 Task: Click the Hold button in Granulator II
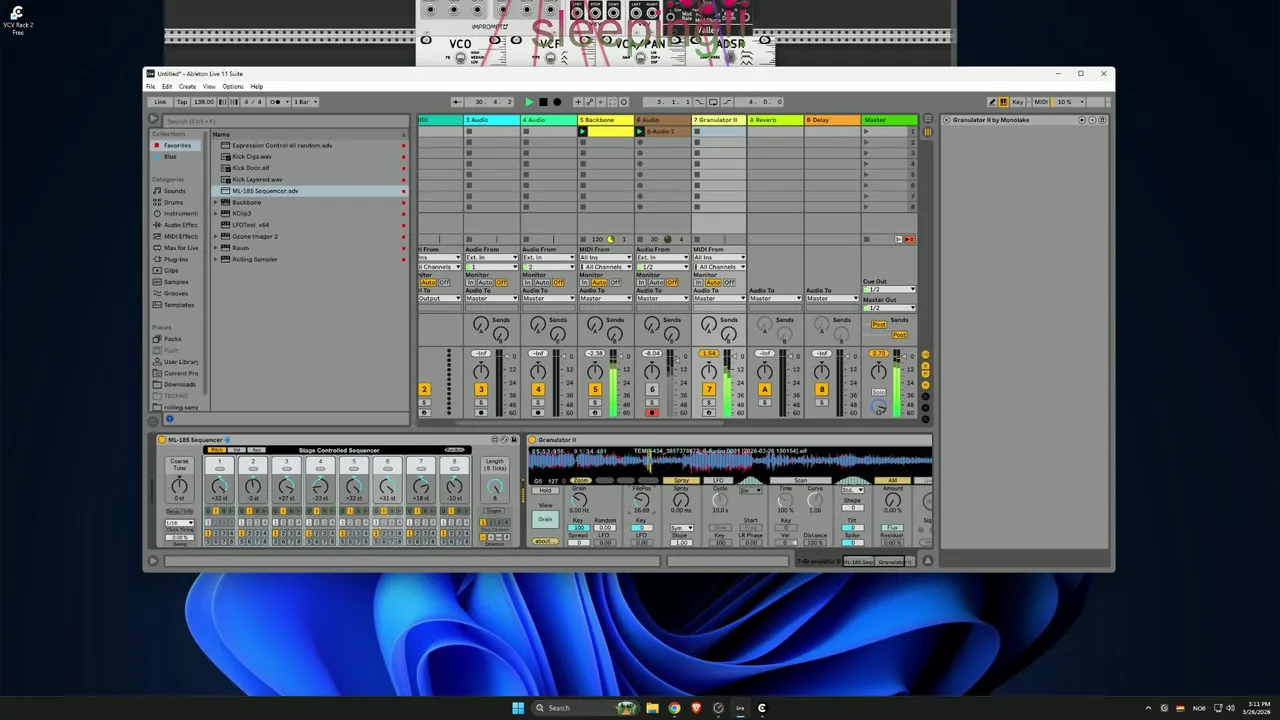click(x=545, y=491)
